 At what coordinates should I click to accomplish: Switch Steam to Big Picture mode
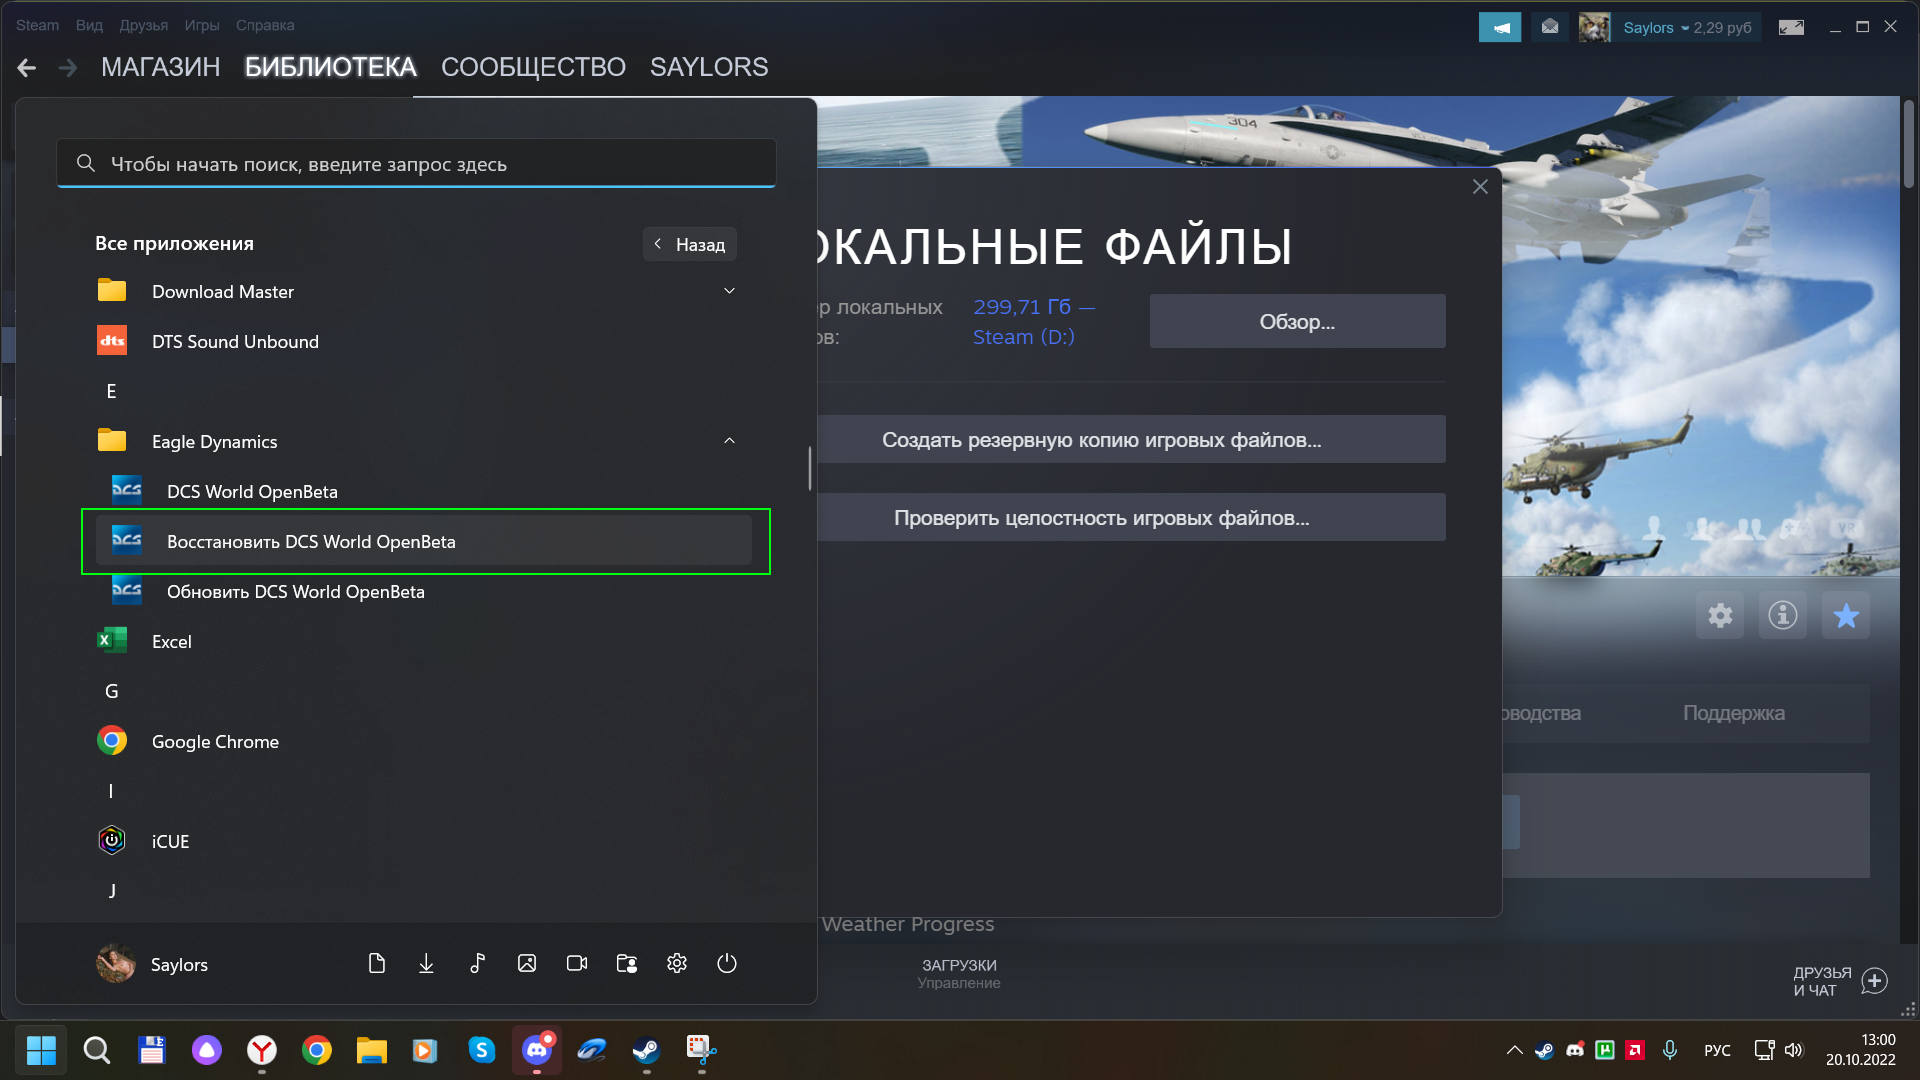click(1791, 27)
